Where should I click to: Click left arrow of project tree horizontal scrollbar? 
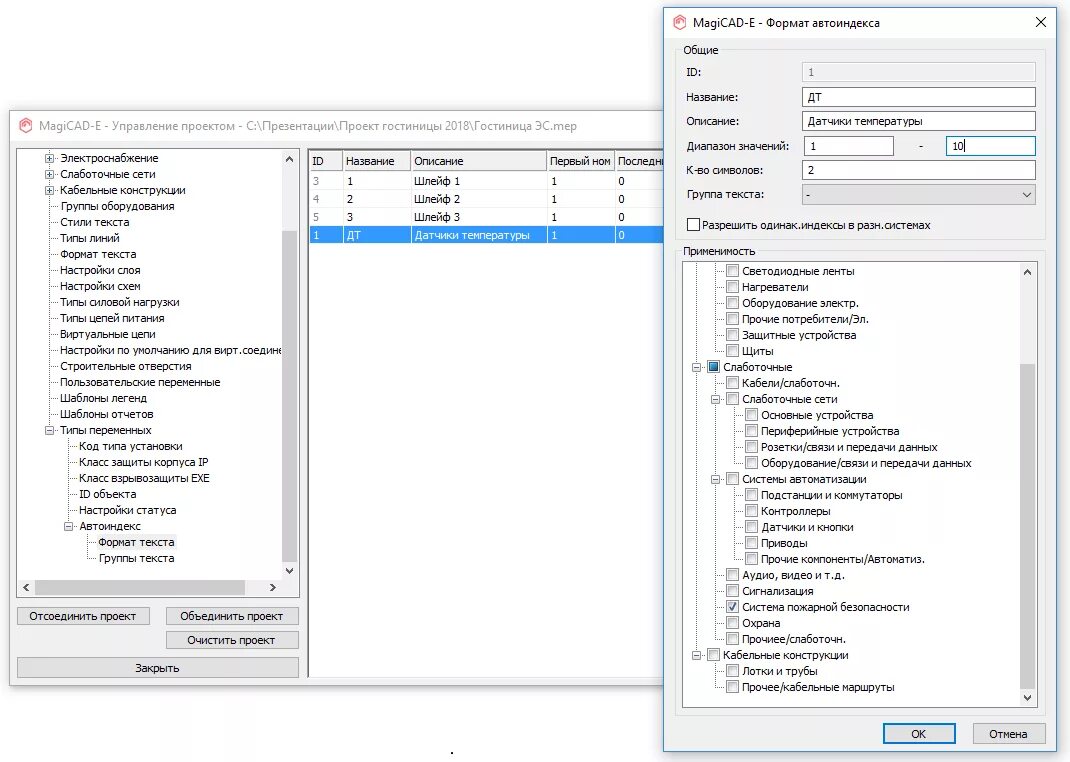point(27,587)
